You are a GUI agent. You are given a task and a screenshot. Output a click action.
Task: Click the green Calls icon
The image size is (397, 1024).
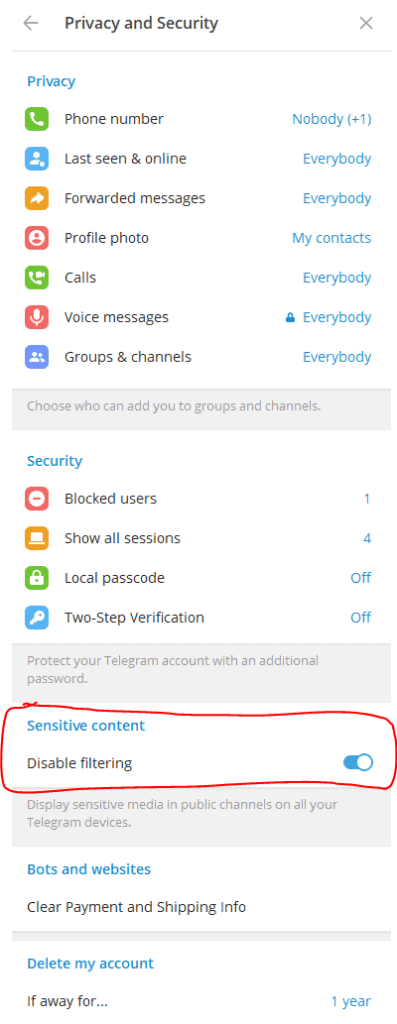[37, 278]
